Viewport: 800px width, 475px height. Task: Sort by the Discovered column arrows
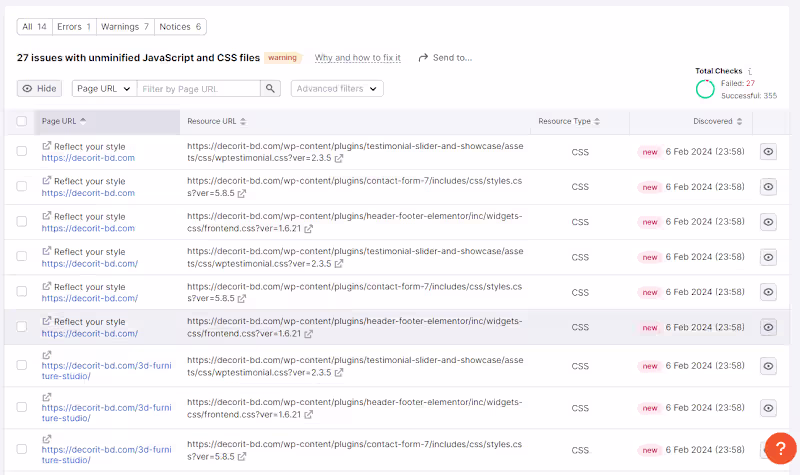click(x=740, y=121)
